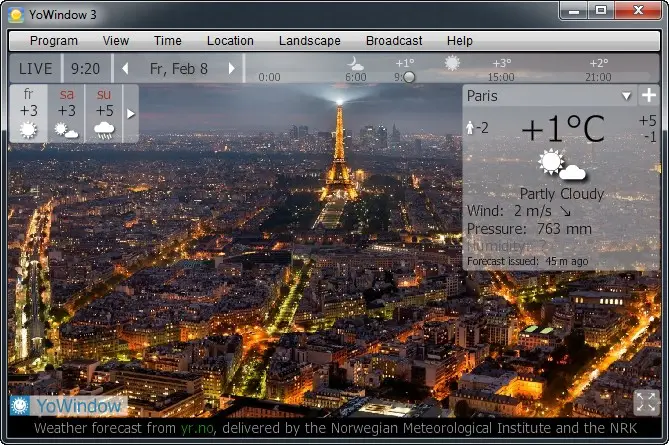
Task: Jump to 21:00 on the timeline
Action: 598,77
